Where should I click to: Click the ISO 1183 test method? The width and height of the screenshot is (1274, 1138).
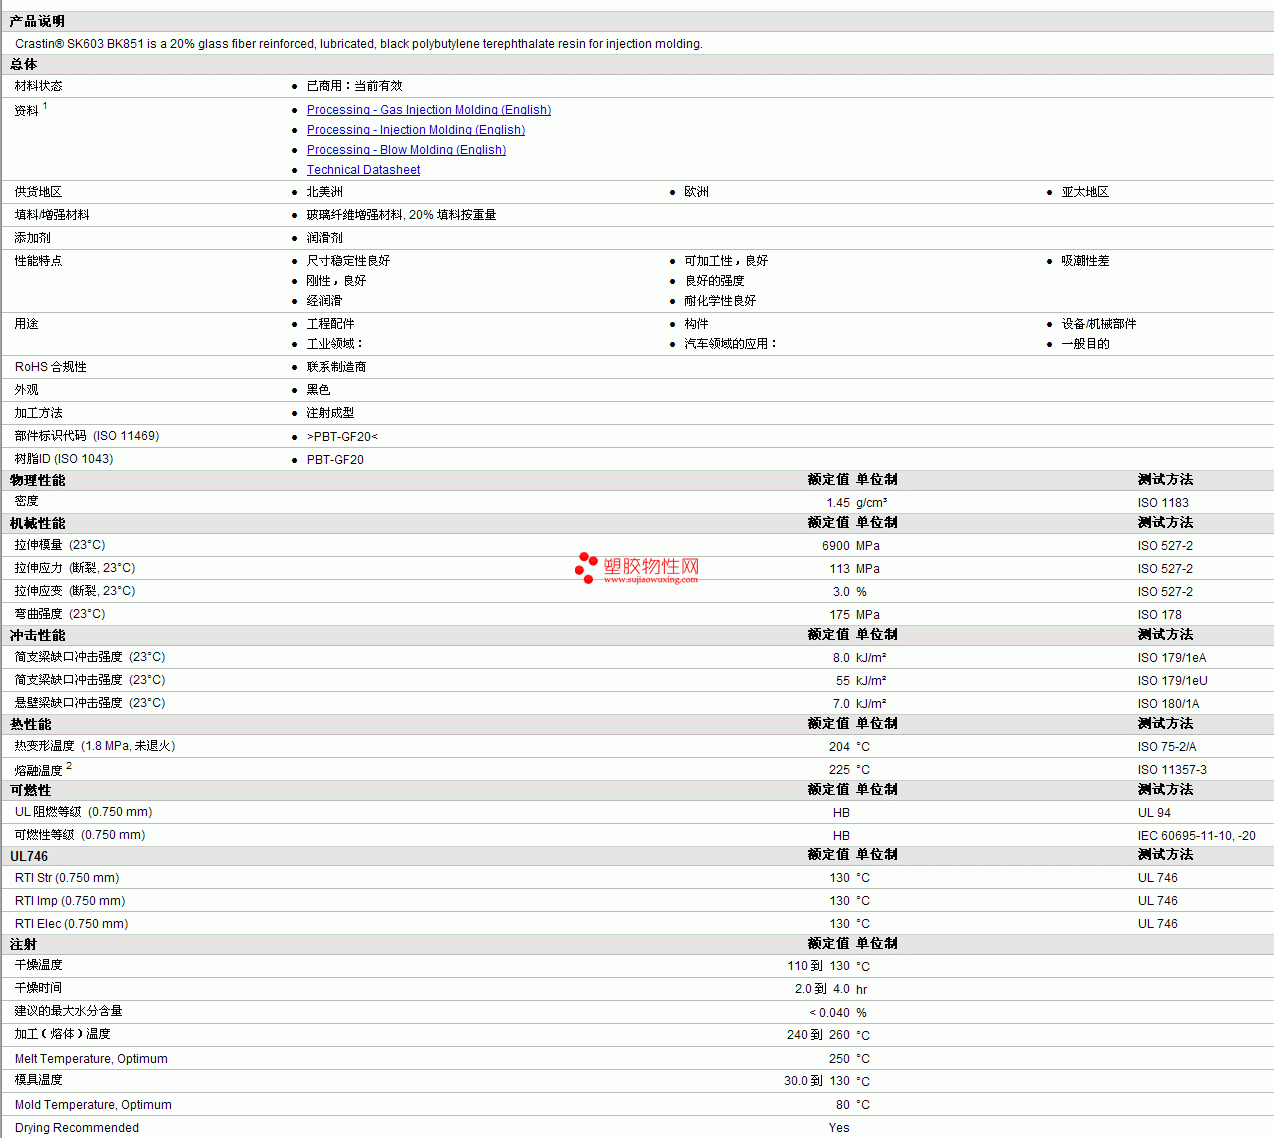[1163, 503]
